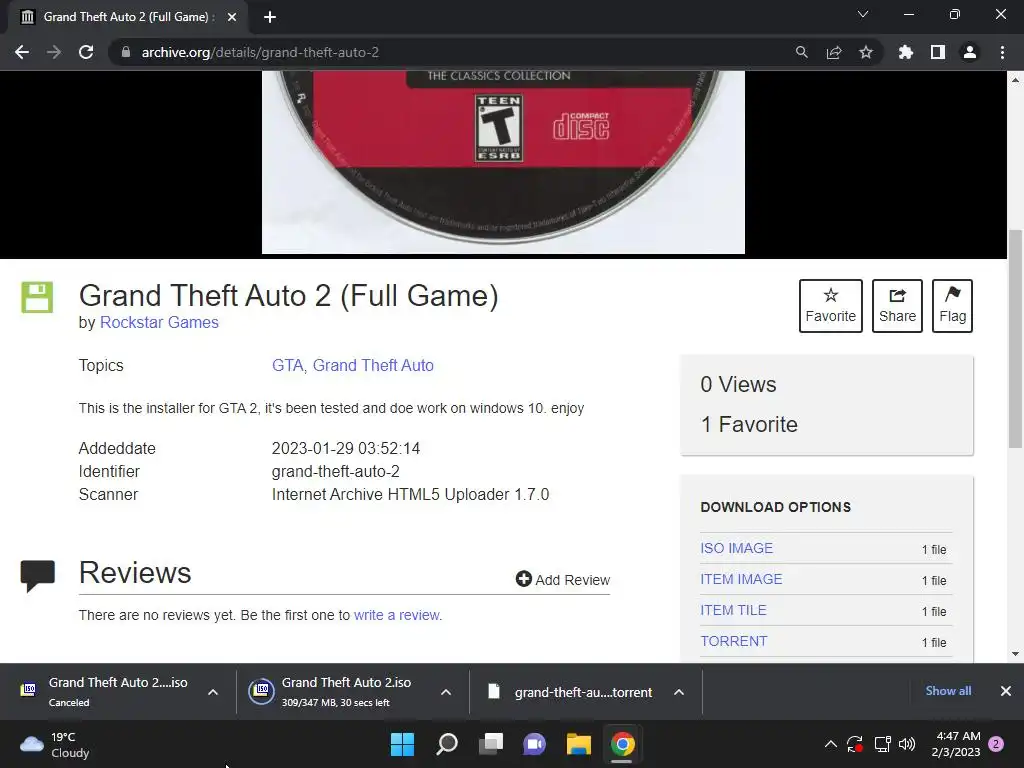Click the address bar URL
1024x768 pixels.
(x=260, y=52)
